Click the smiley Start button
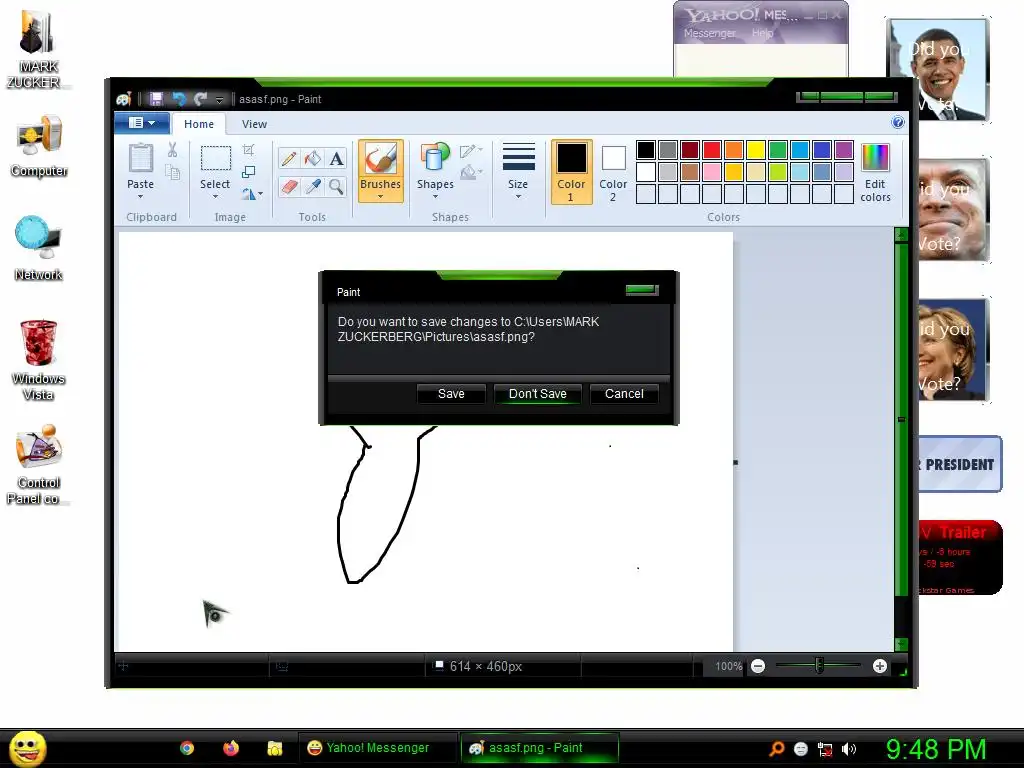 pos(27,748)
